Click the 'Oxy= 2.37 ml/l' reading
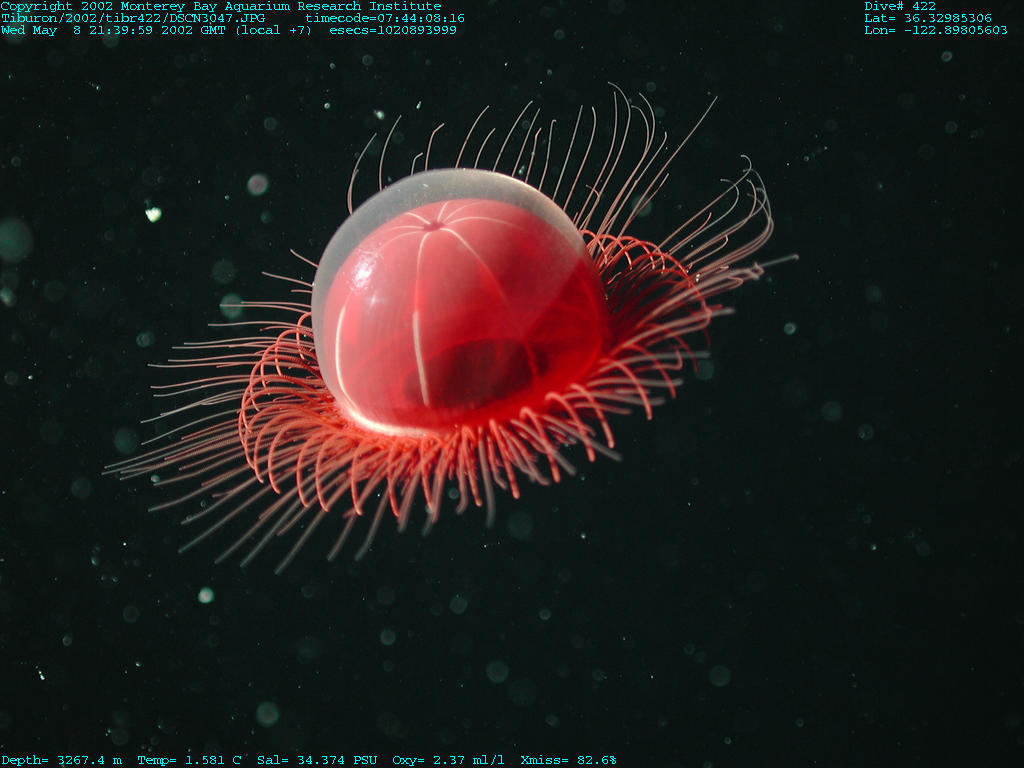The height and width of the screenshot is (768, 1024). (x=449, y=760)
